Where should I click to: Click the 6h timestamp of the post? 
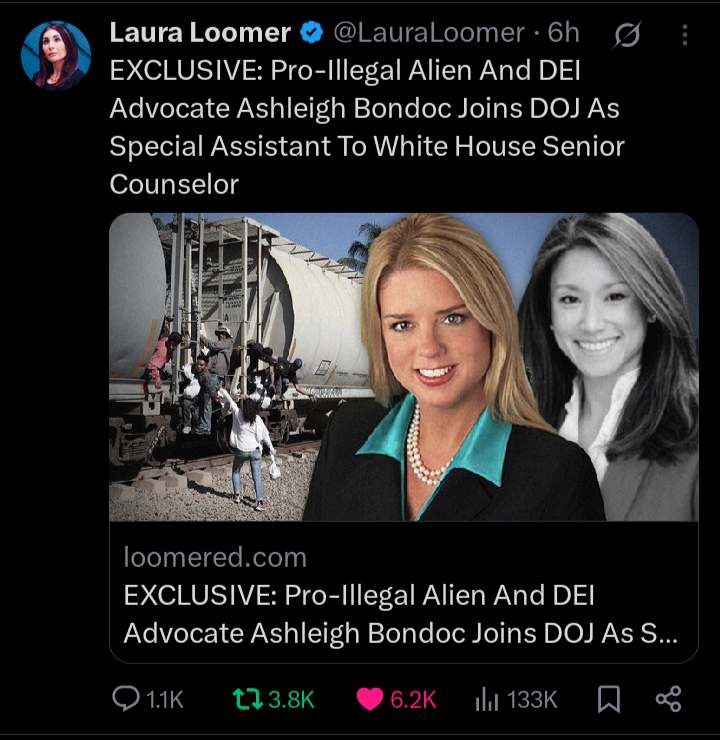click(x=563, y=33)
